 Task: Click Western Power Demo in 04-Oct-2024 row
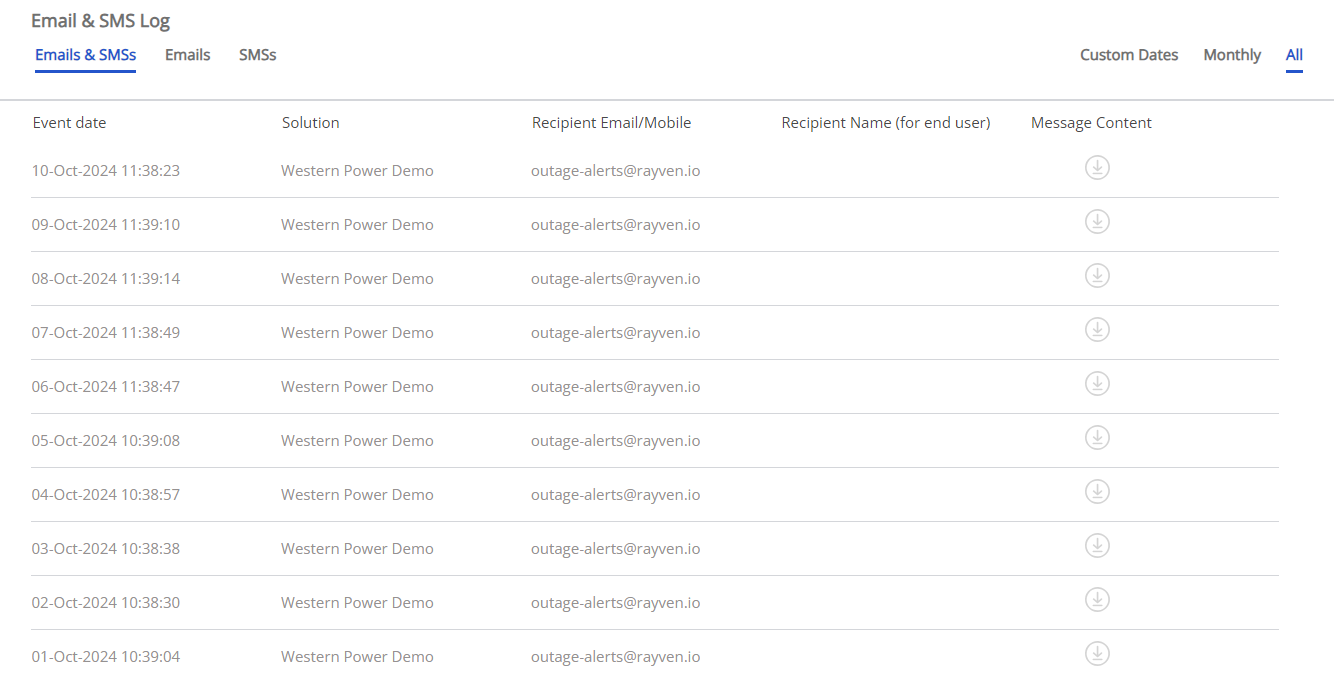357,495
